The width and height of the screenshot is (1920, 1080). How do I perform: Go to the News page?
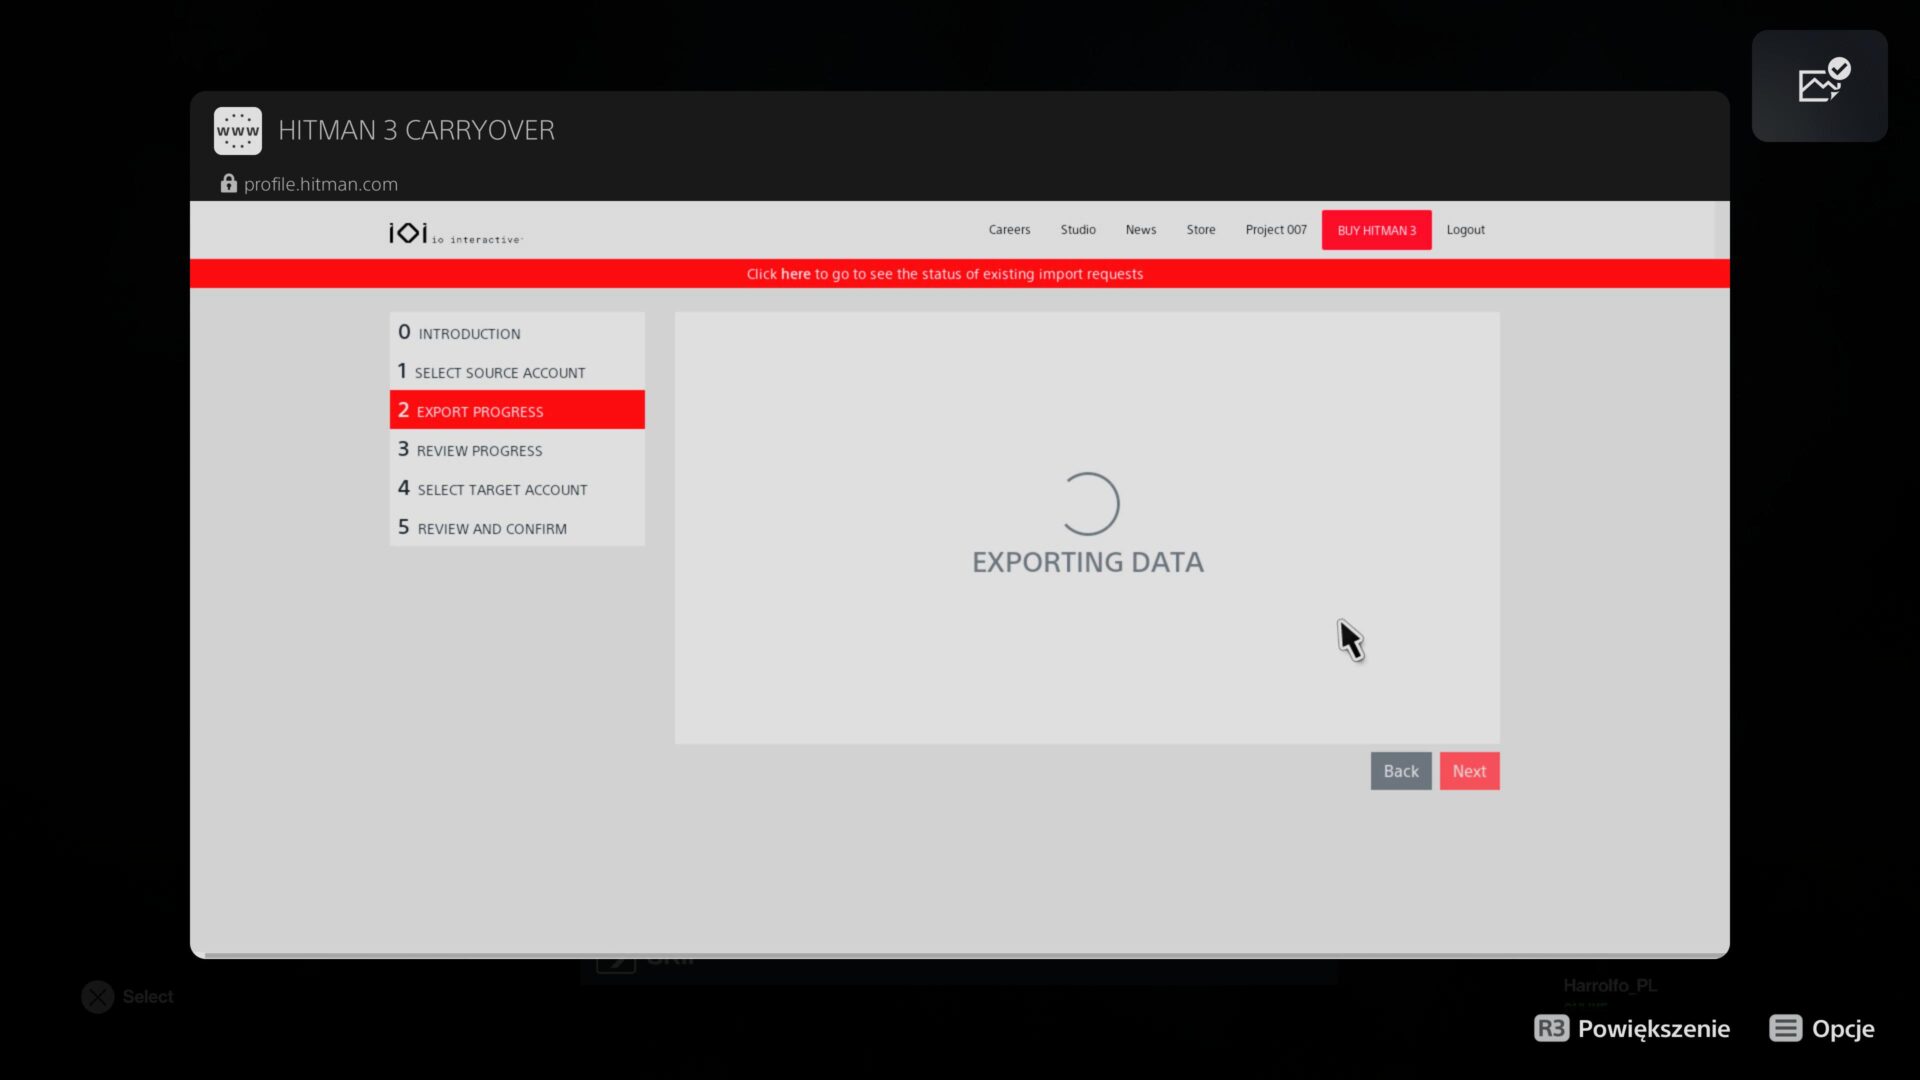tap(1140, 230)
